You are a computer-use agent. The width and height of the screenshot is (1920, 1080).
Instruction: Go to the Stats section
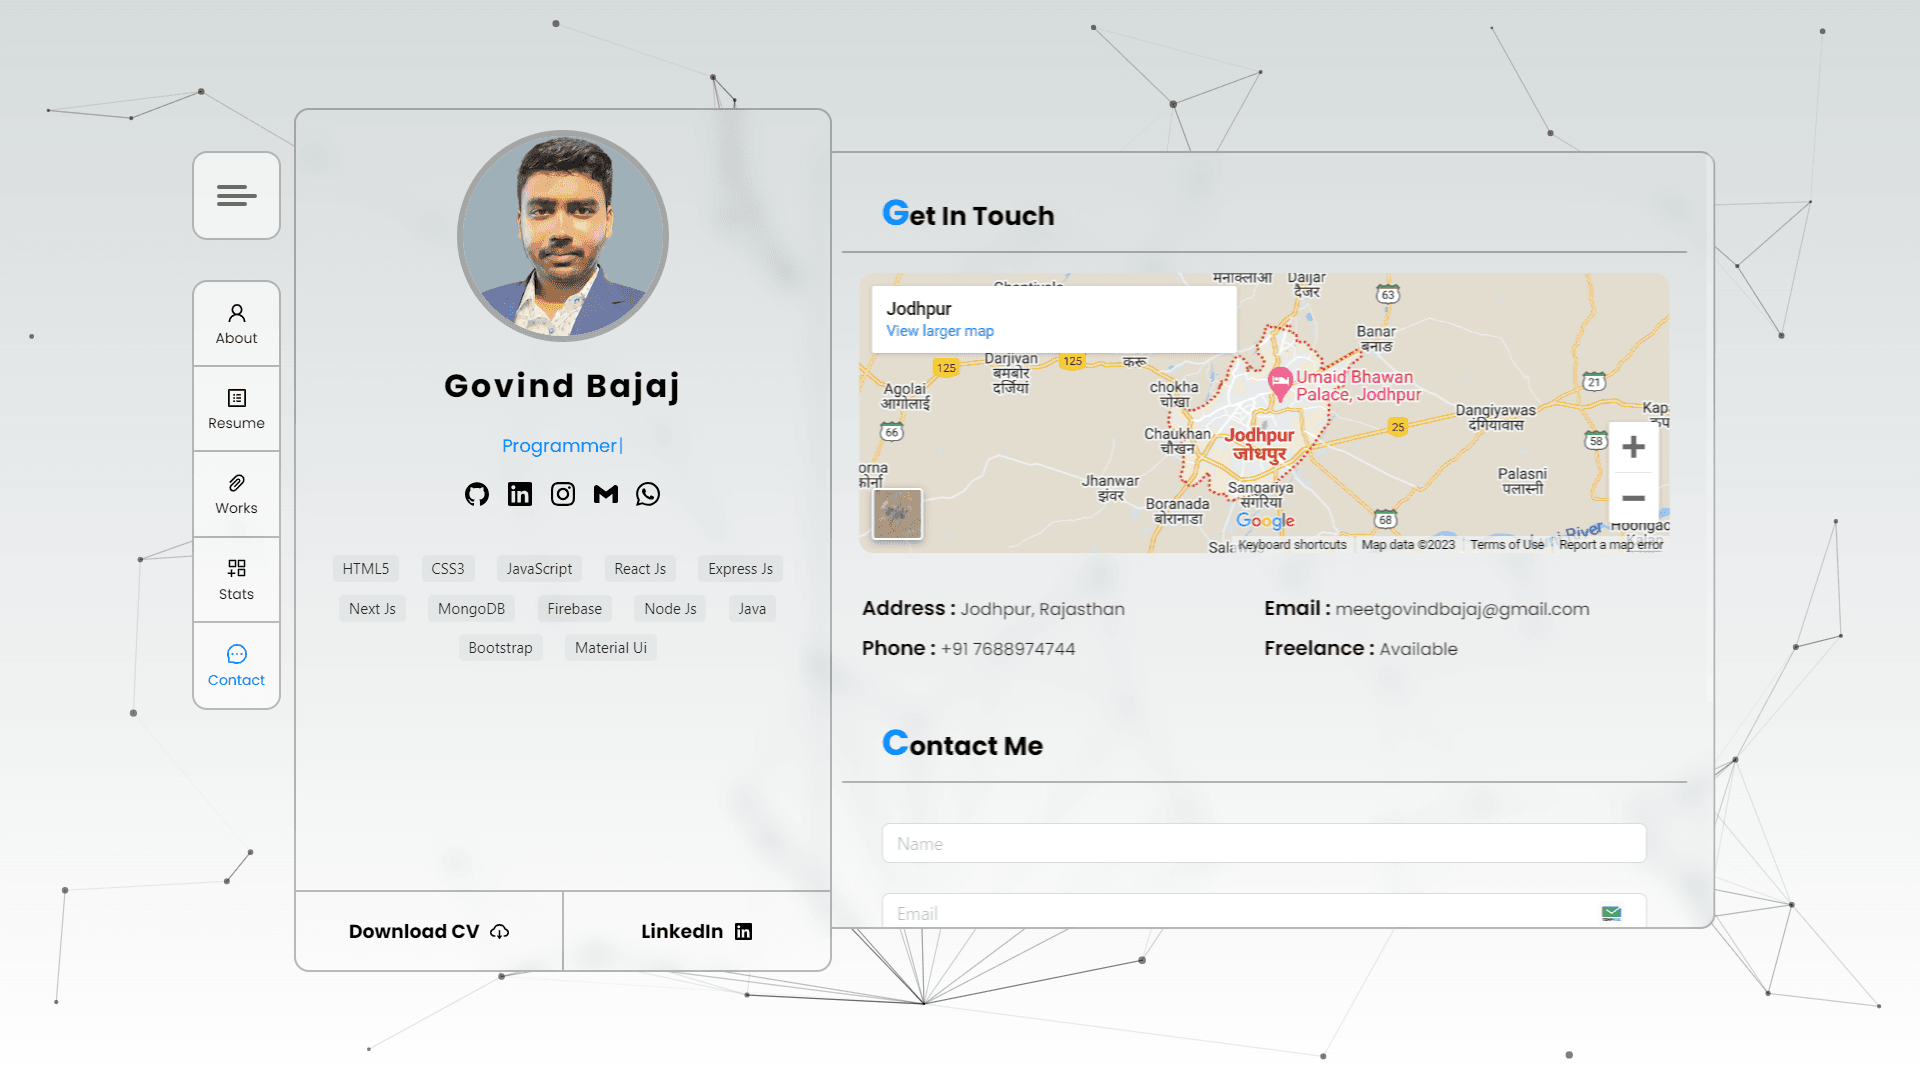click(236, 580)
